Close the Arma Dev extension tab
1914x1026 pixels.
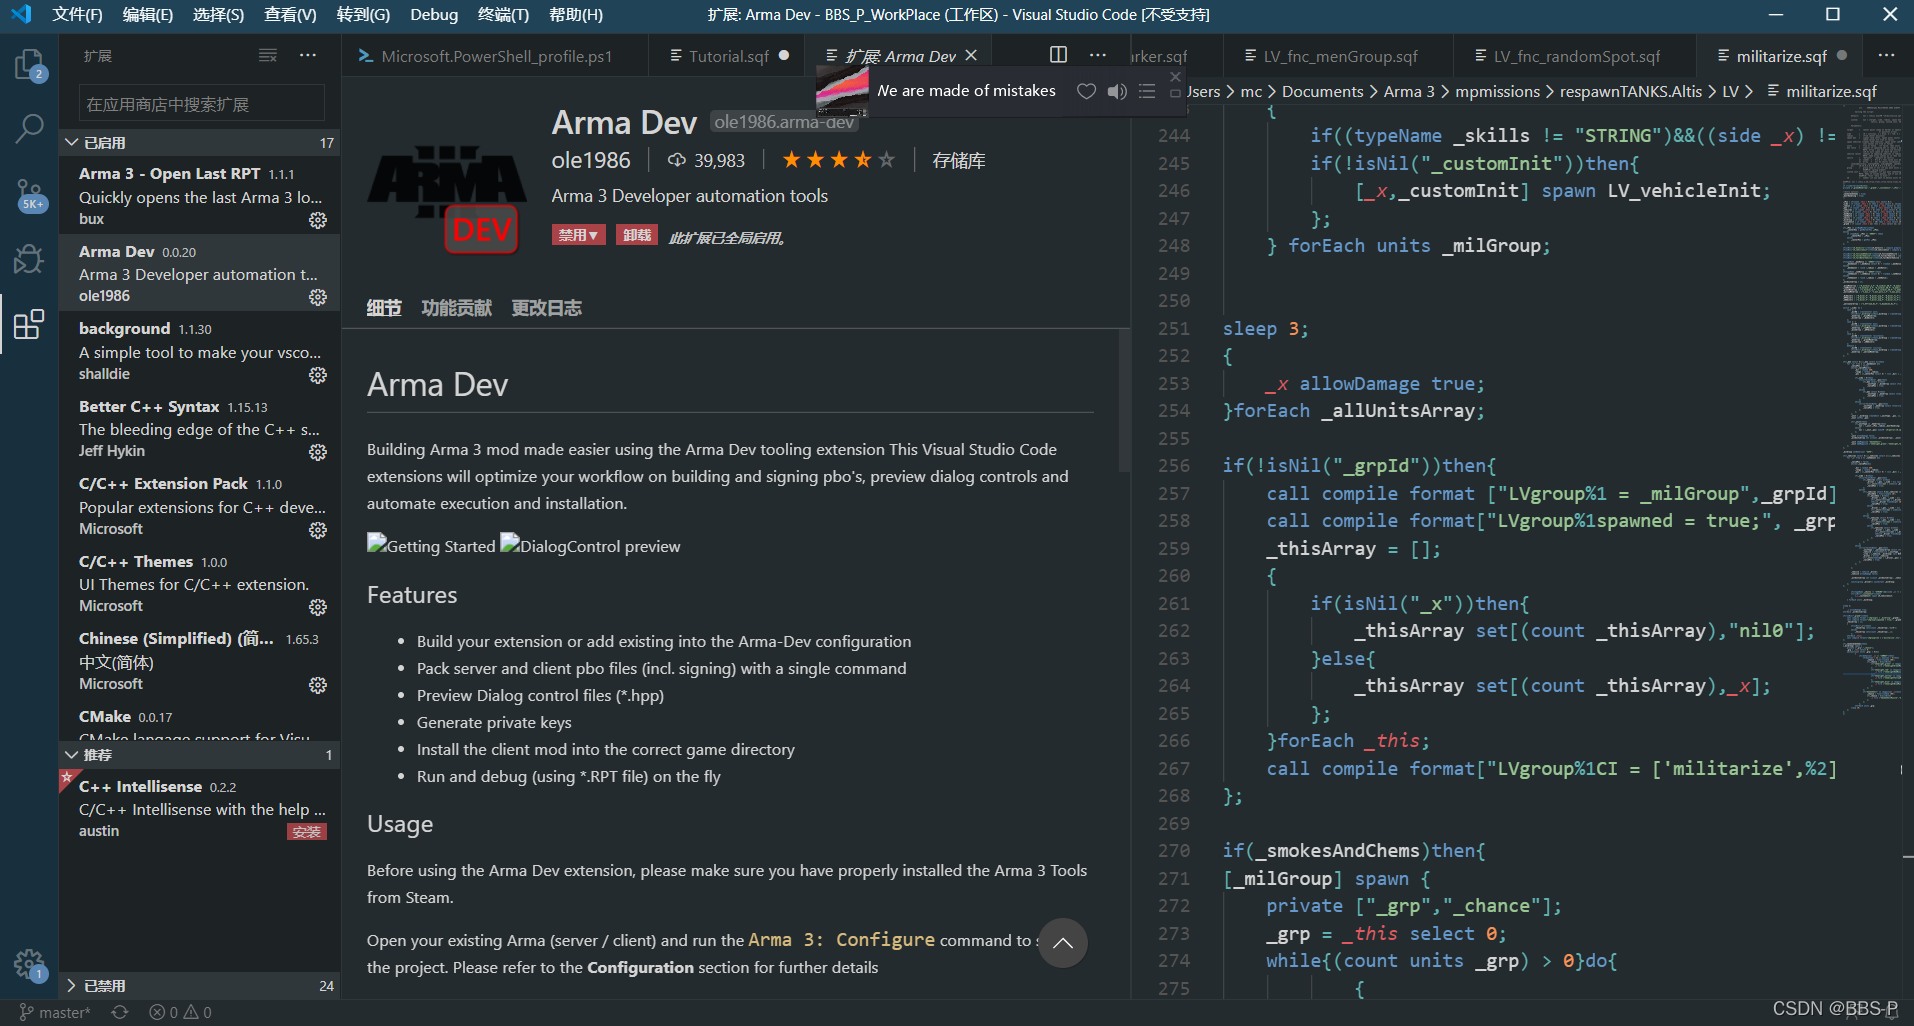click(971, 55)
